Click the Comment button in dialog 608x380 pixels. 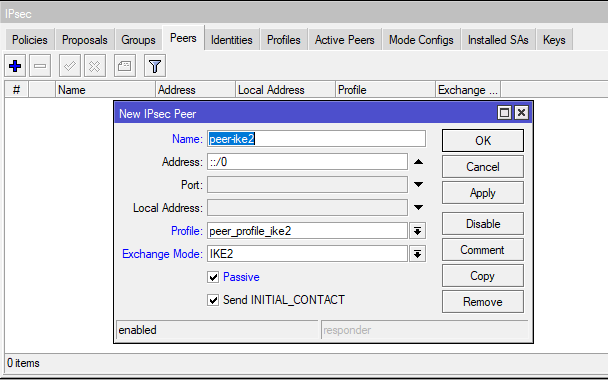[483, 250]
